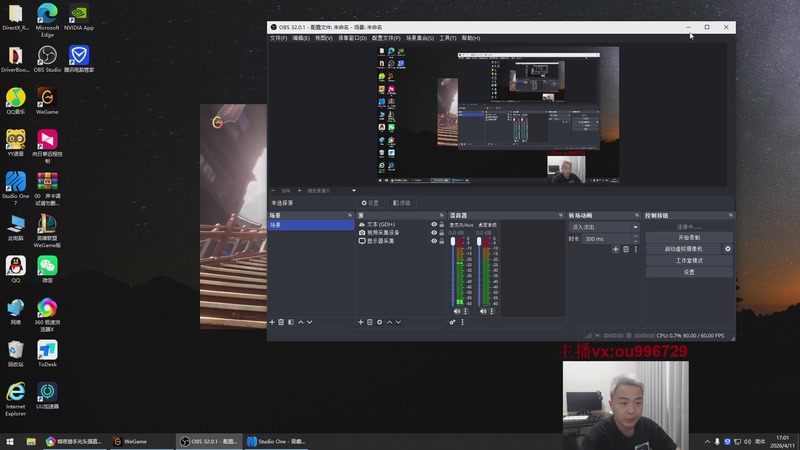The image size is (800, 450).
Task: Click the Start Recording button
Action: tap(689, 238)
